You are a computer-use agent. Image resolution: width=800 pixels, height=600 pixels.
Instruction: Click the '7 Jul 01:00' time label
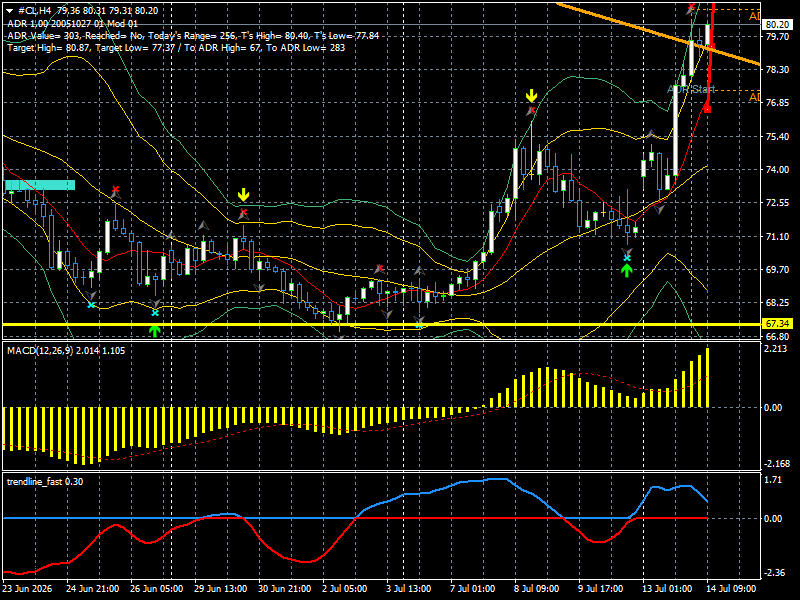coord(472,589)
